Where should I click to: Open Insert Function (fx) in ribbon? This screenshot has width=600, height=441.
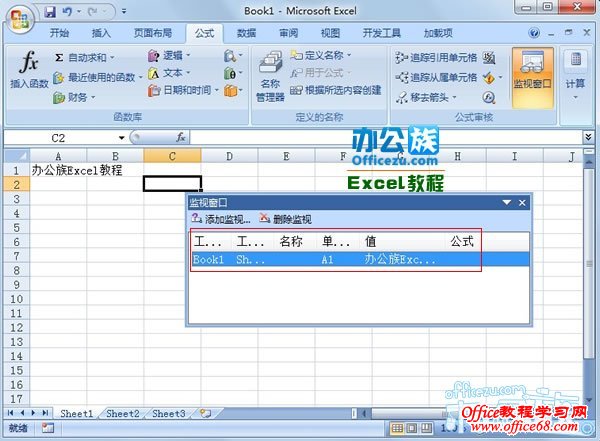pos(29,70)
